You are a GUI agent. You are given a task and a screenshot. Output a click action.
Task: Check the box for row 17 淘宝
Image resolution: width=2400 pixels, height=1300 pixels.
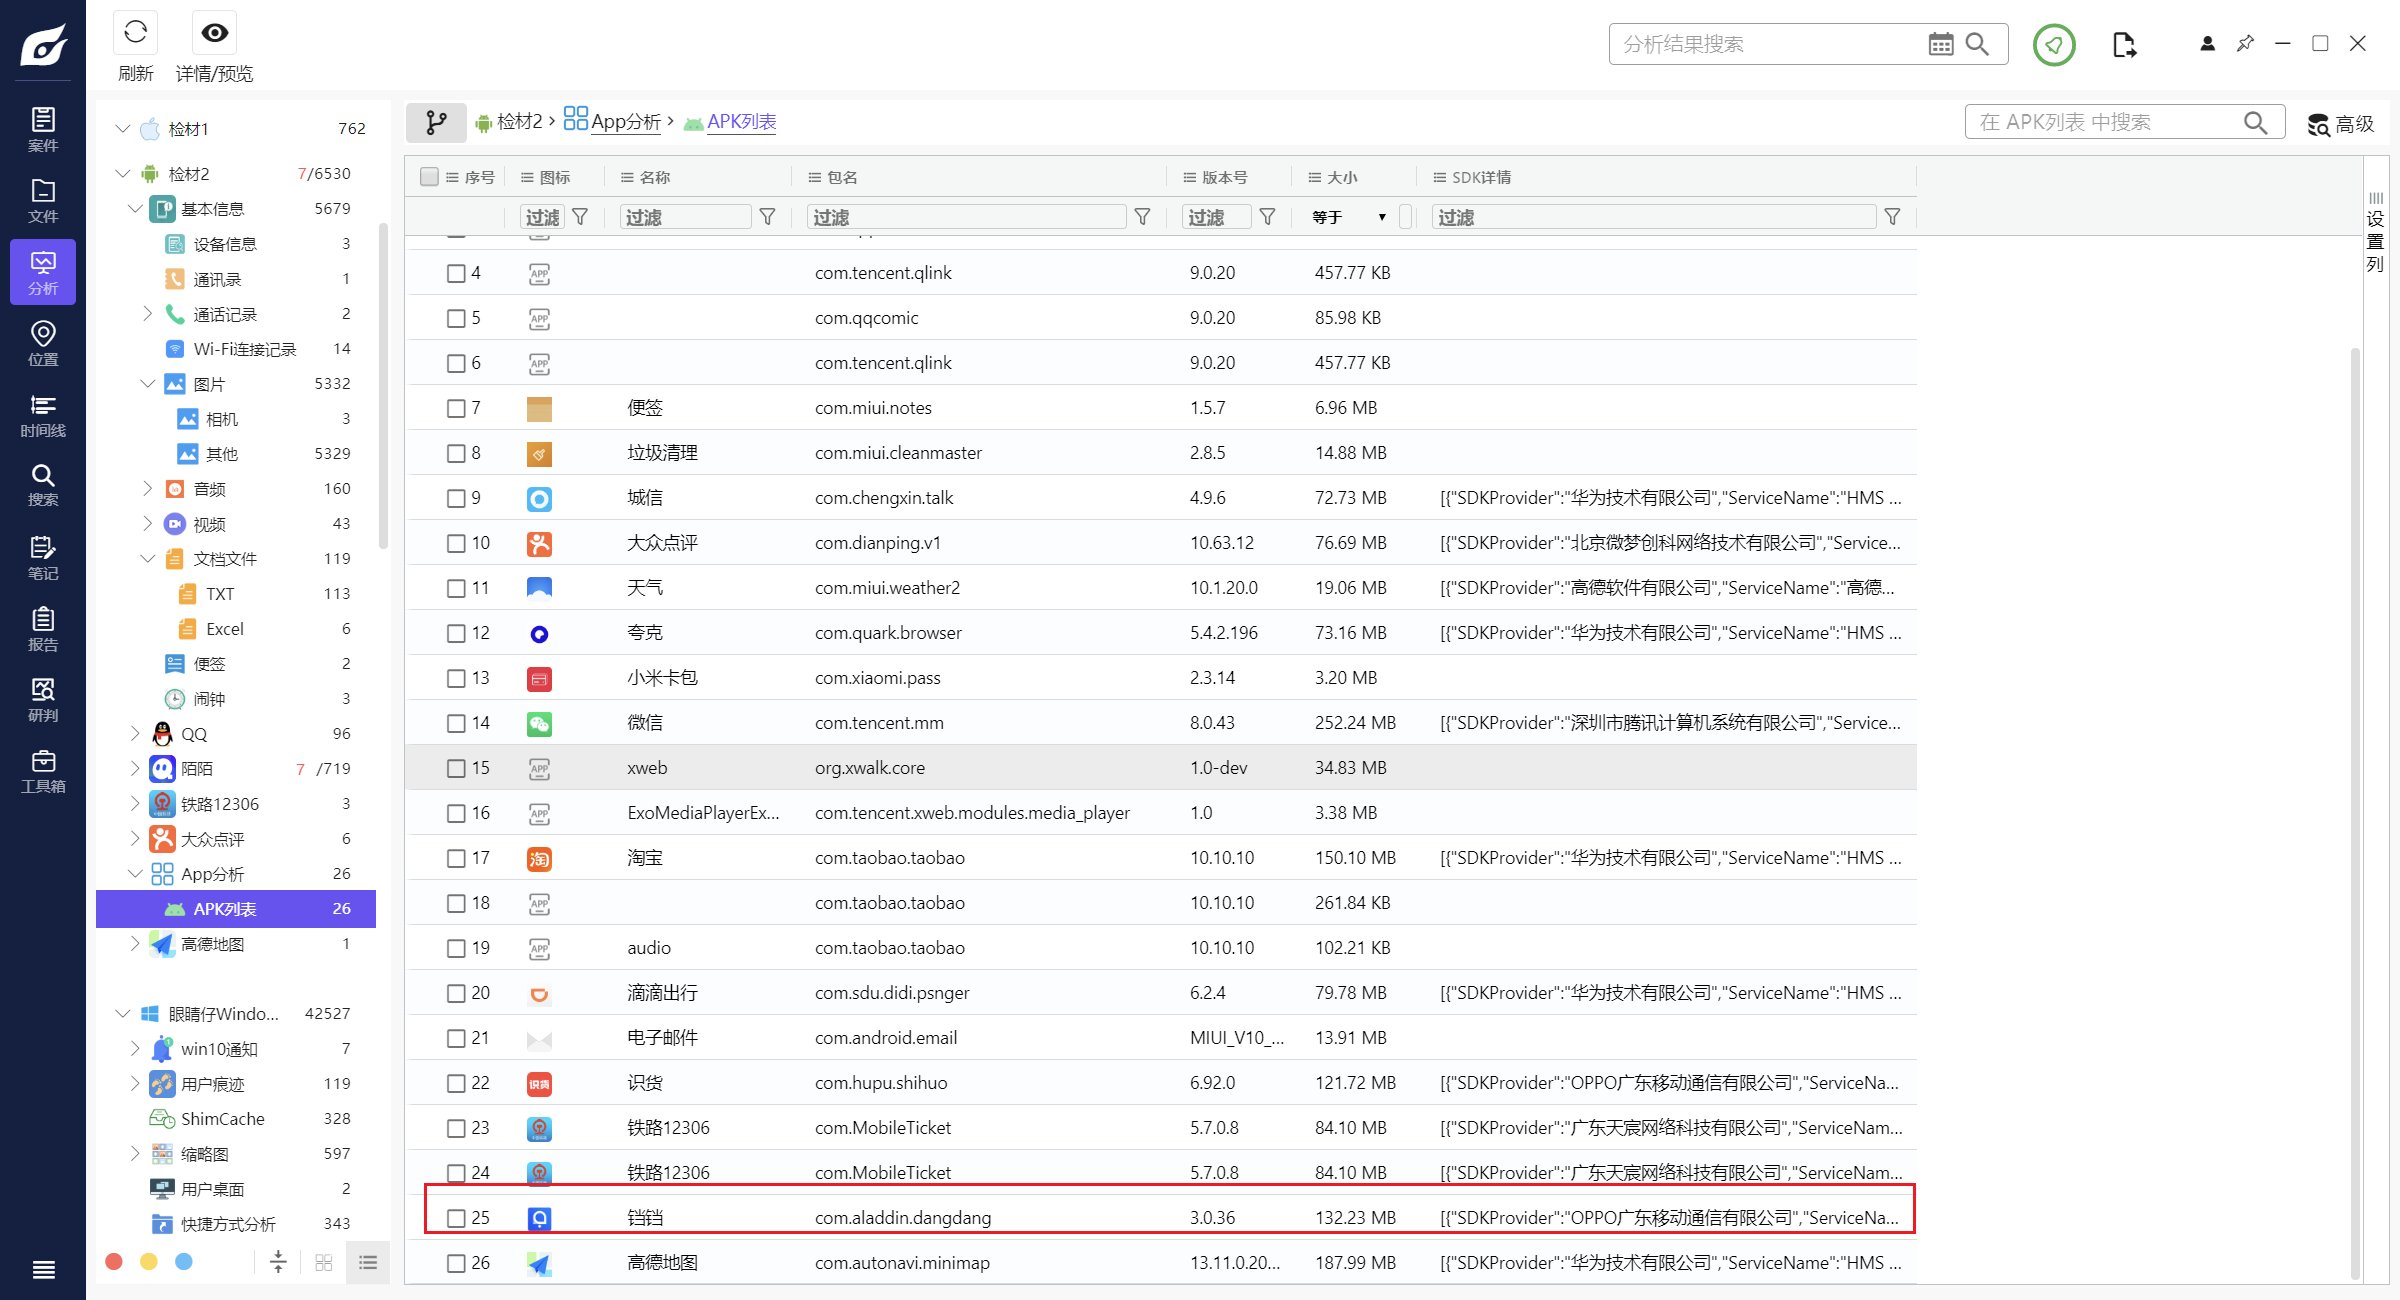456,858
